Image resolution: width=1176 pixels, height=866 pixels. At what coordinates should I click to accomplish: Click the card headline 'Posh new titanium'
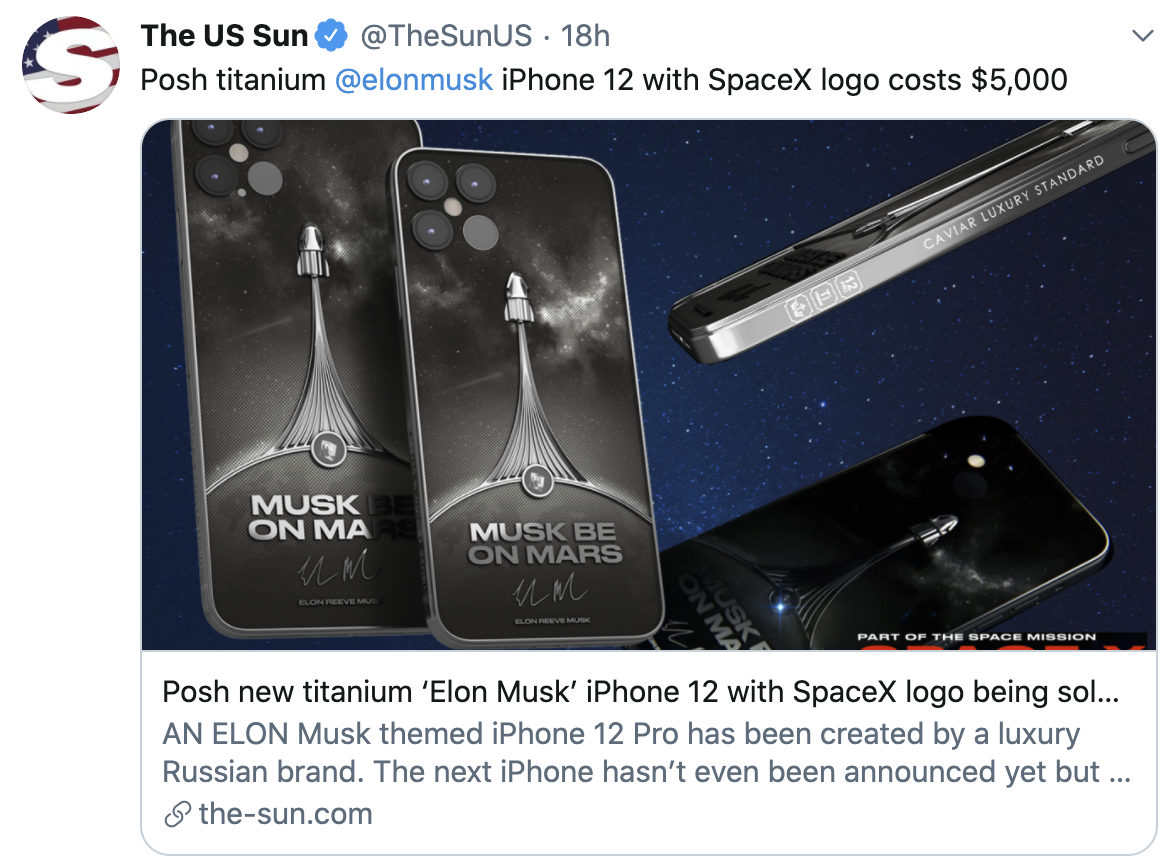point(640,693)
